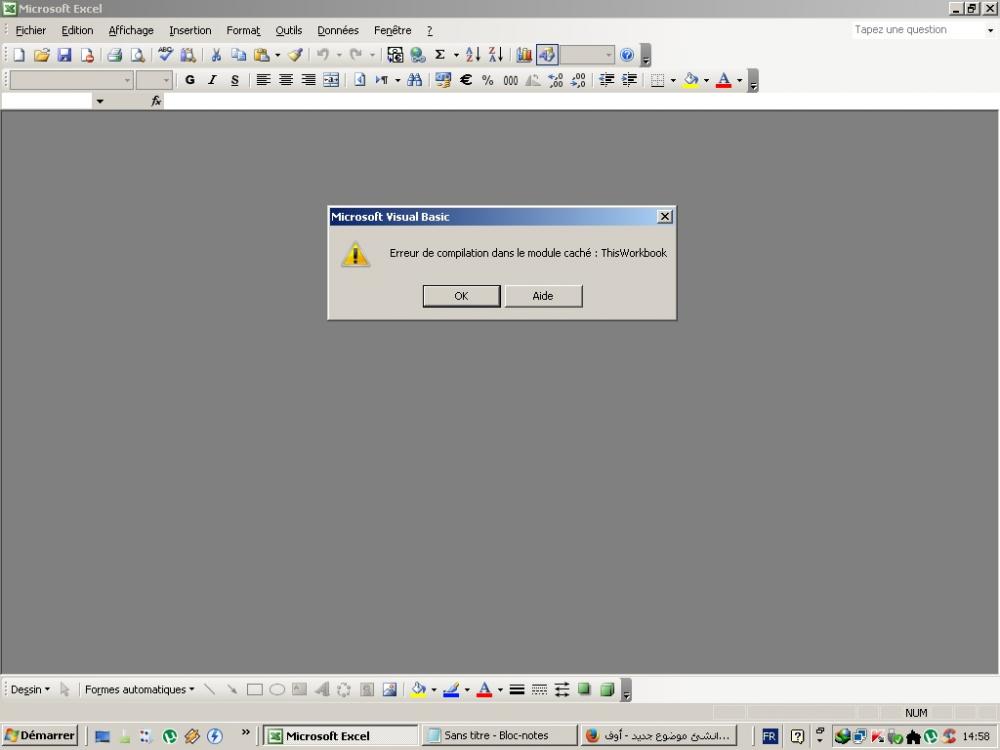Click the Tapez une question input box

pyautogui.click(x=918, y=30)
